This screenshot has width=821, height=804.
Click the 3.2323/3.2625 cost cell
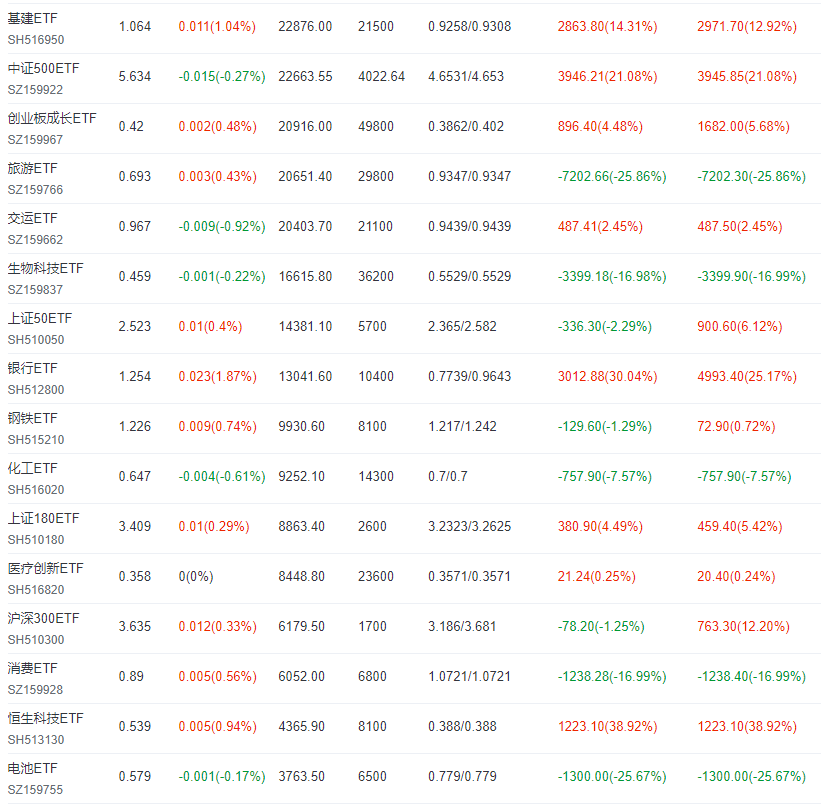[x=470, y=526]
